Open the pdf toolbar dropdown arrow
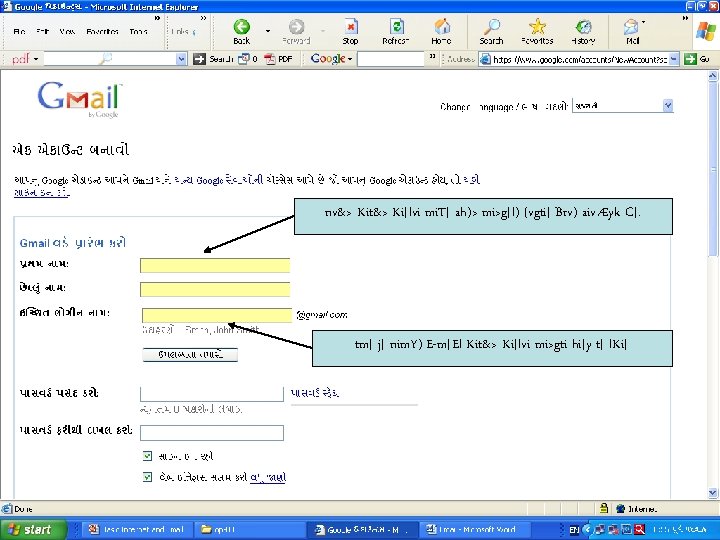The image size is (720, 540). (x=35, y=59)
